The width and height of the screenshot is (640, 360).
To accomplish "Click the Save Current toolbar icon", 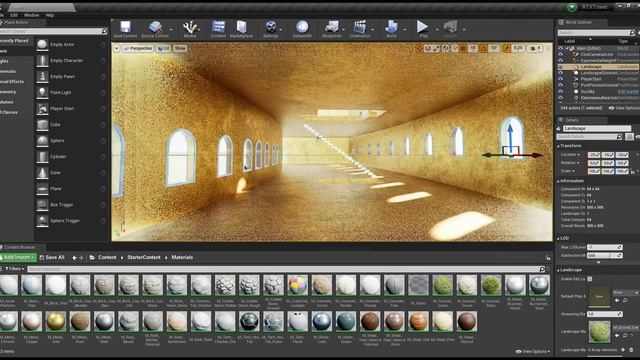I will coord(125,29).
